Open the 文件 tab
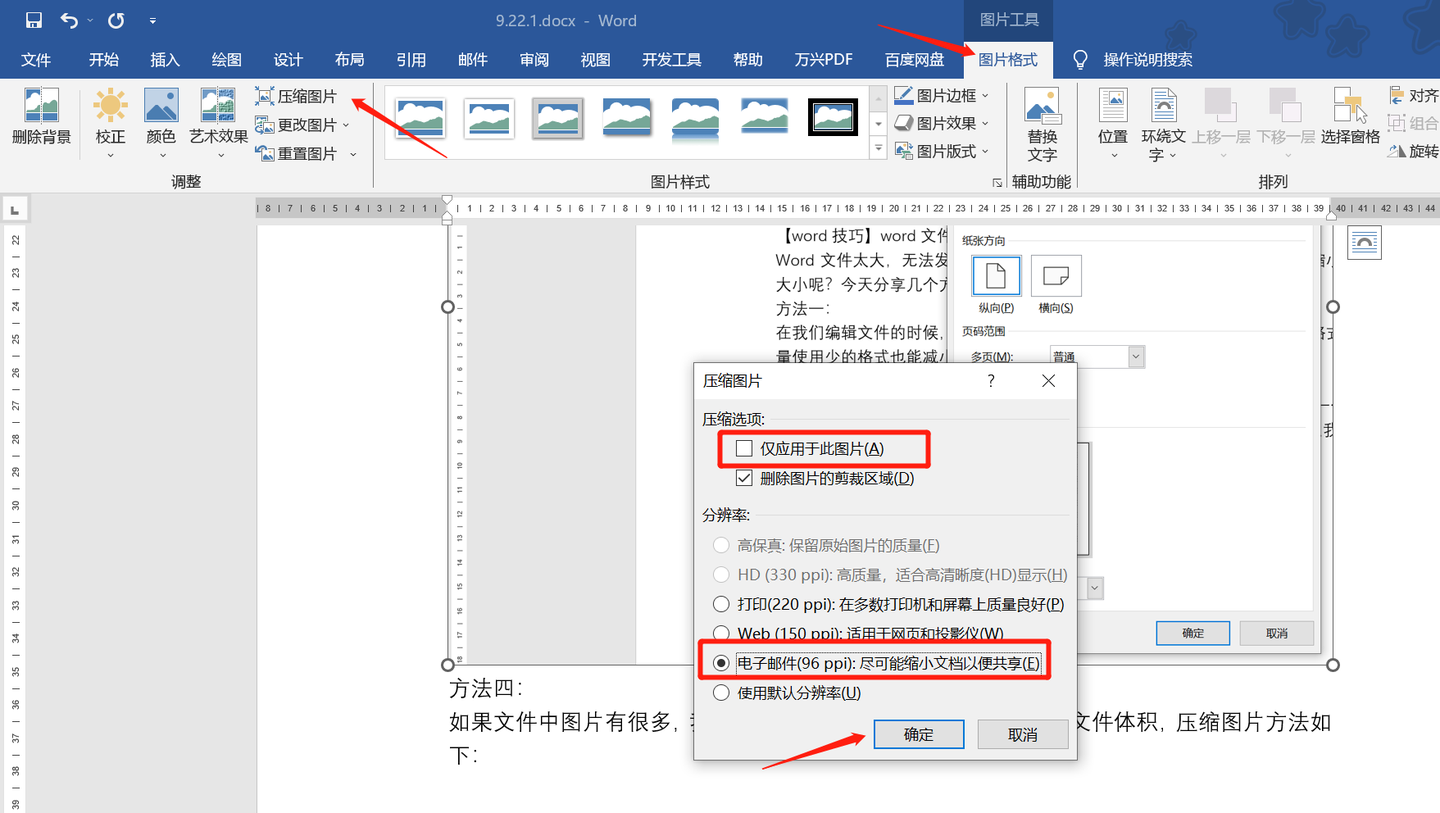Screen dimensions: 1440x813 (36, 60)
